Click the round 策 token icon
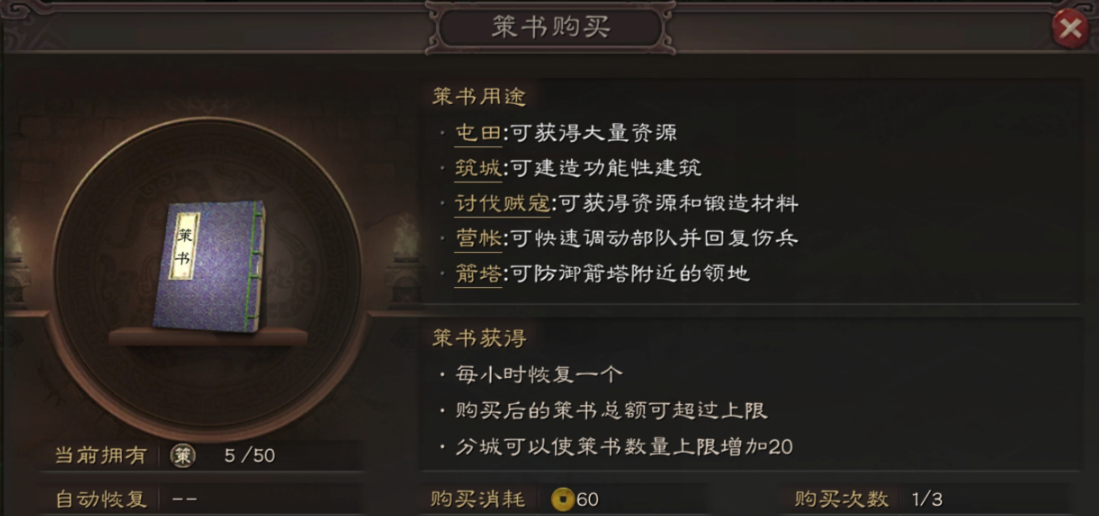 click(x=183, y=456)
